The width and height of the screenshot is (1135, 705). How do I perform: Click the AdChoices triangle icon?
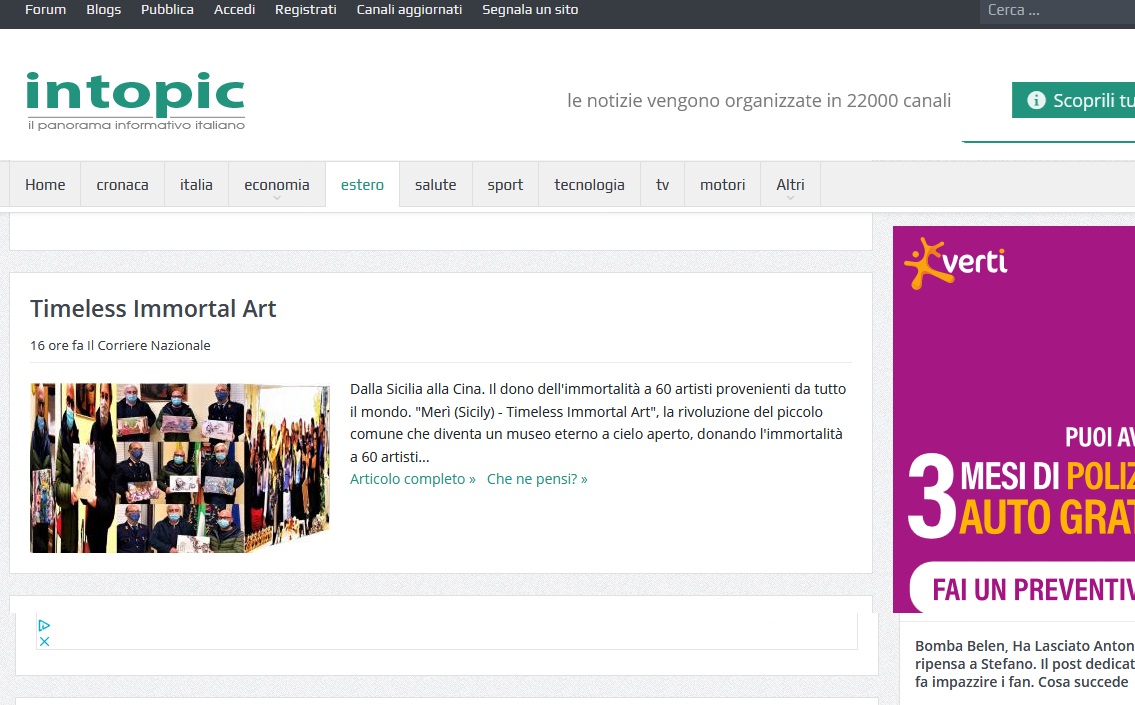tap(44, 625)
